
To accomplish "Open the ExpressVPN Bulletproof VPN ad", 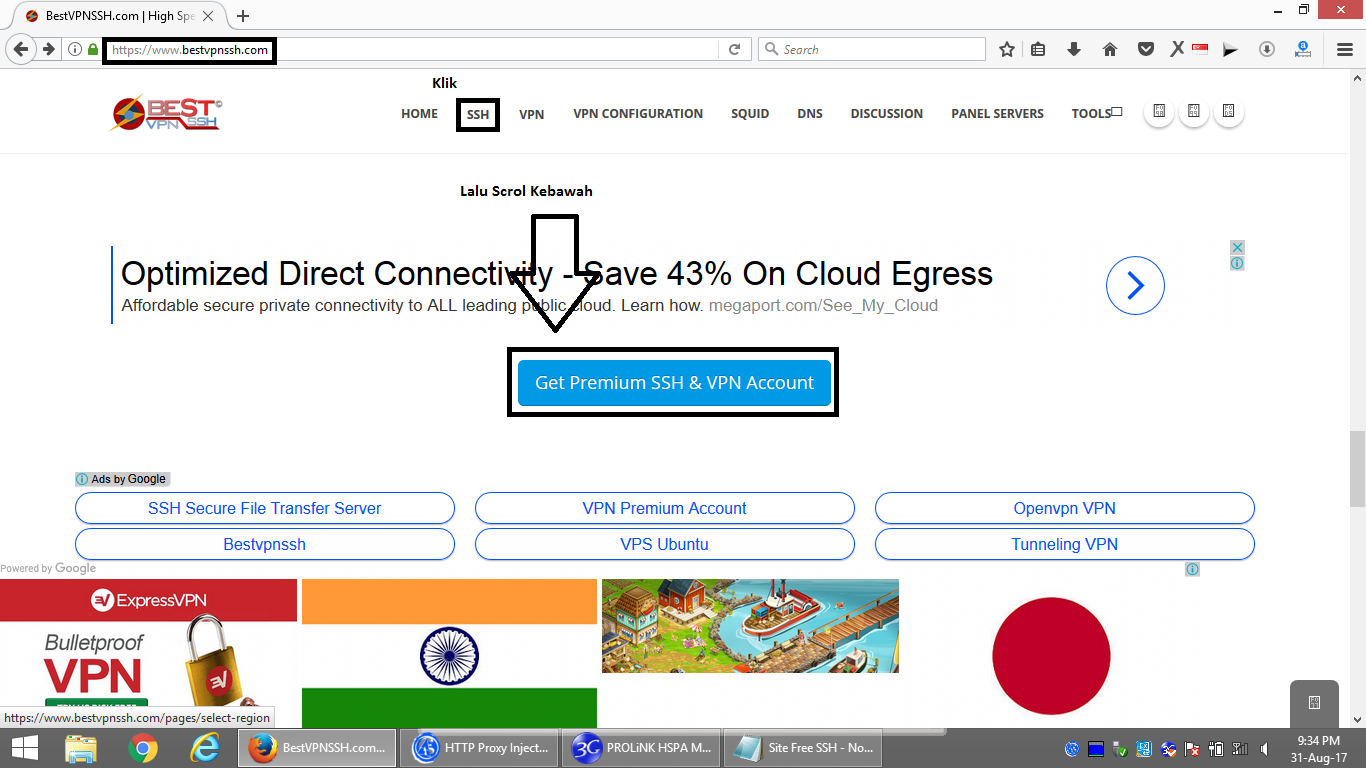I will (148, 653).
